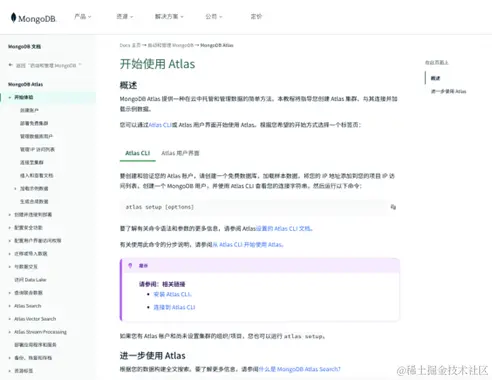Expand Atlas Stream Processing sidebar section
Screen dimensions: 492x380
(10, 332)
